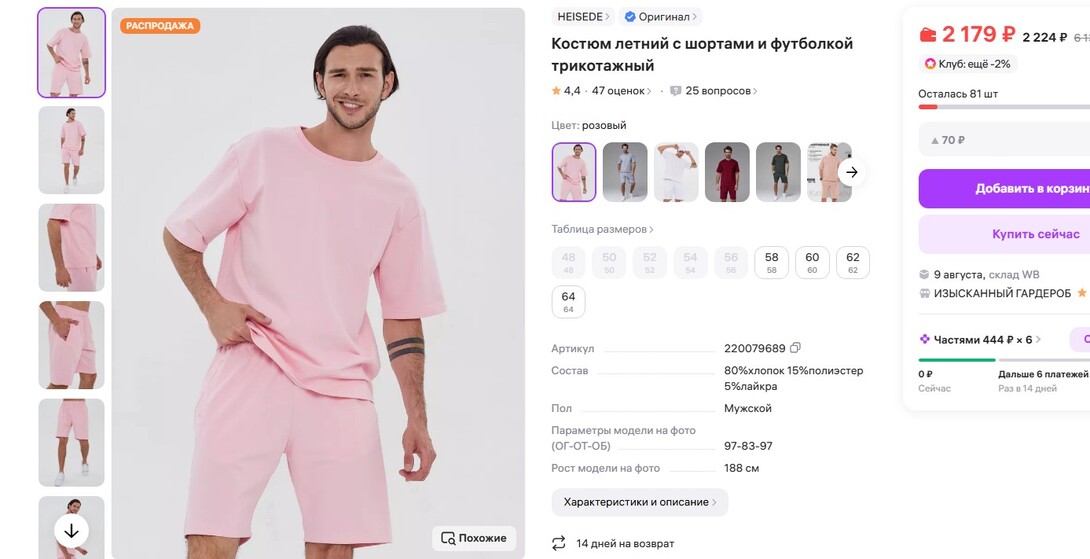
Task: Show the second product photo thumbnail
Action: click(71, 150)
